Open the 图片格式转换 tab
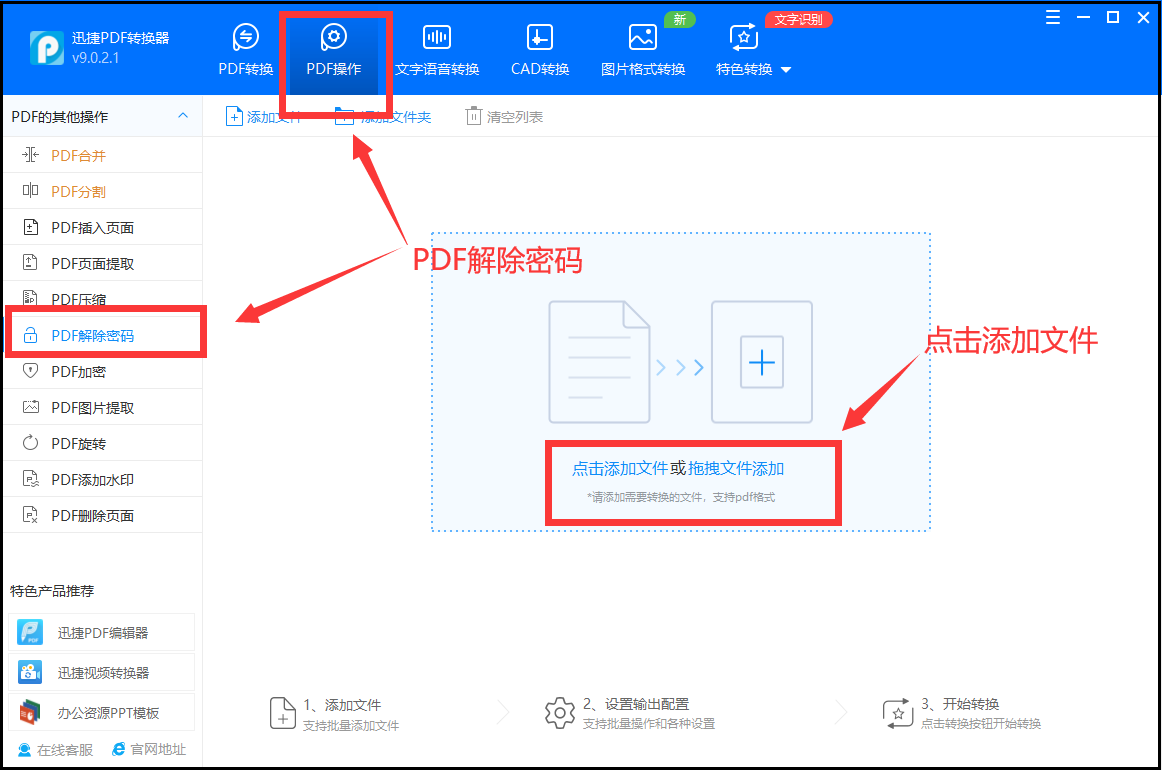Screen dimensions: 1162x770 click(x=643, y=50)
